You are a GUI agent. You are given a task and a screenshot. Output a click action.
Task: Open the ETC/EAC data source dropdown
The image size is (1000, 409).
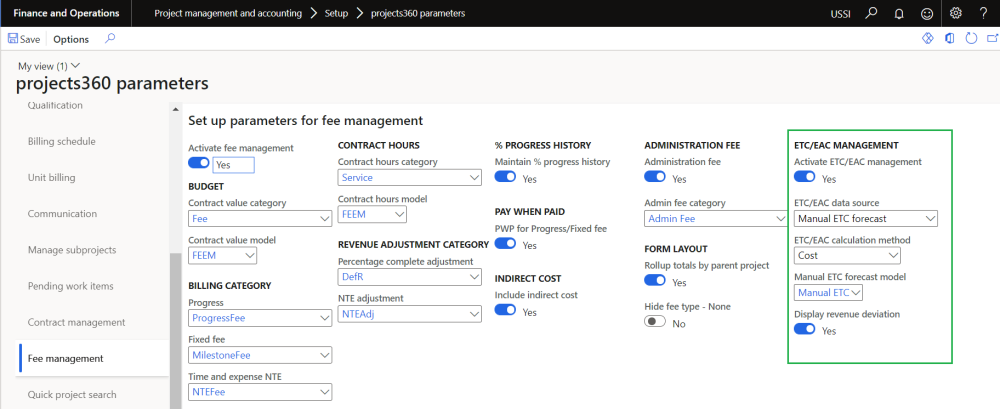point(865,218)
